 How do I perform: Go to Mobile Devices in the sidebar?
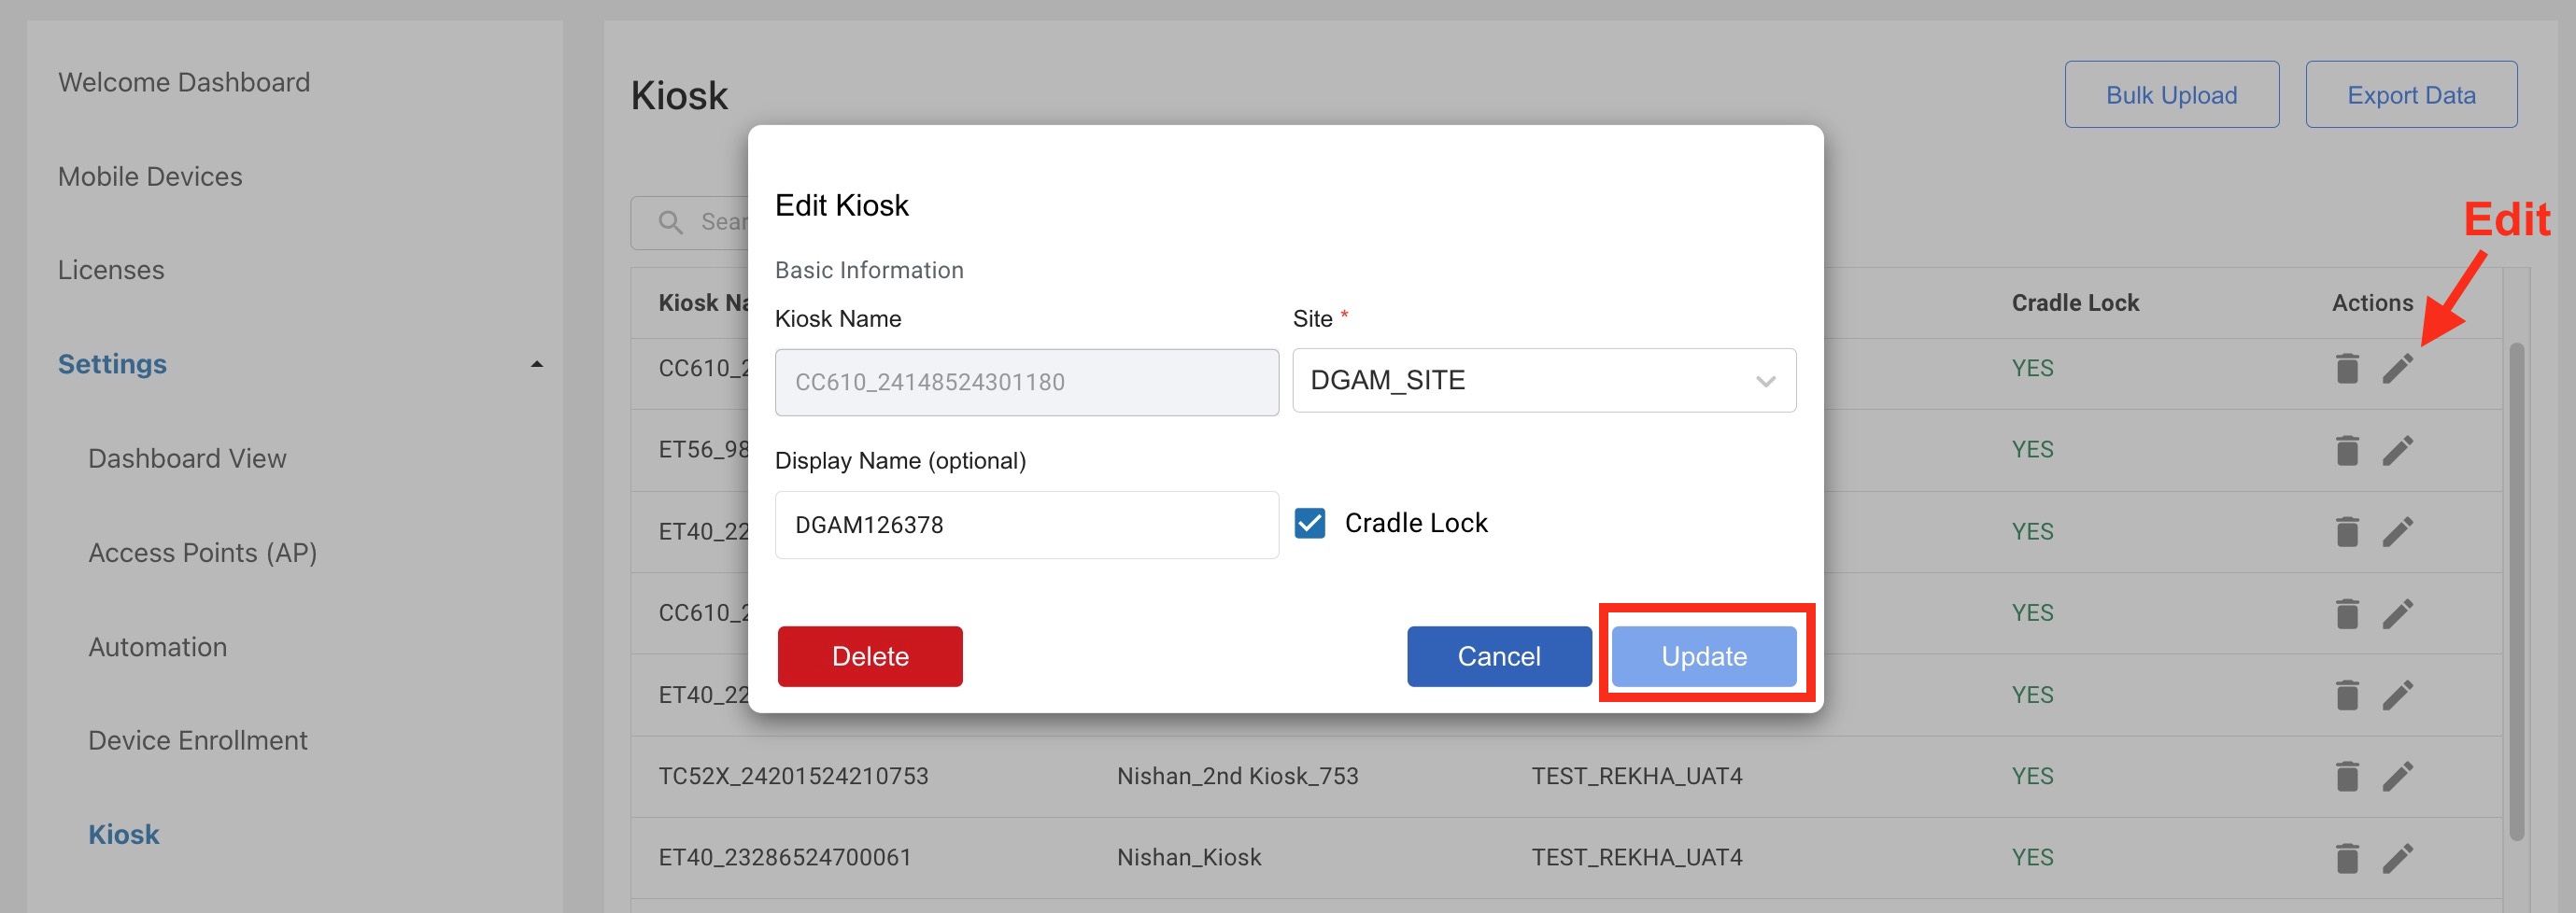150,176
